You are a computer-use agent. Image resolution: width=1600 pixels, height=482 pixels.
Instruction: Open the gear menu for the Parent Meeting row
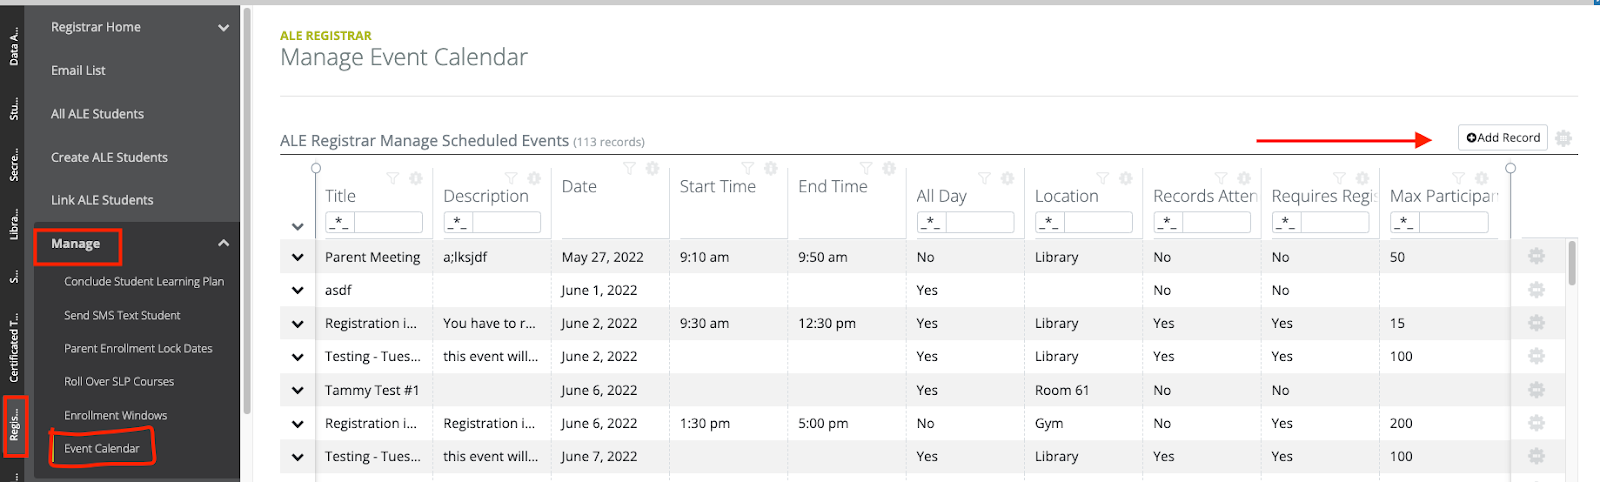click(x=1537, y=257)
